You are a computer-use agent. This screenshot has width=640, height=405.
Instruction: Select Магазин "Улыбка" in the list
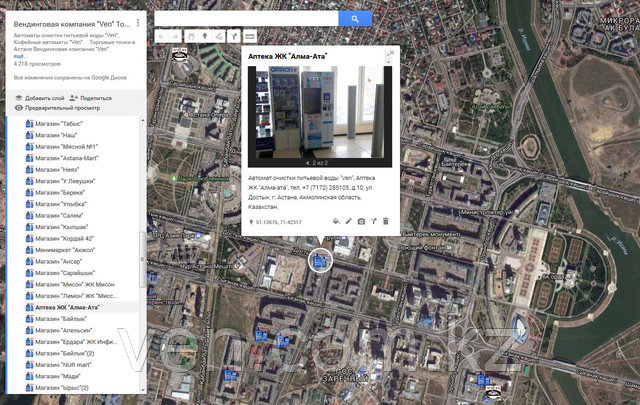pos(56,204)
